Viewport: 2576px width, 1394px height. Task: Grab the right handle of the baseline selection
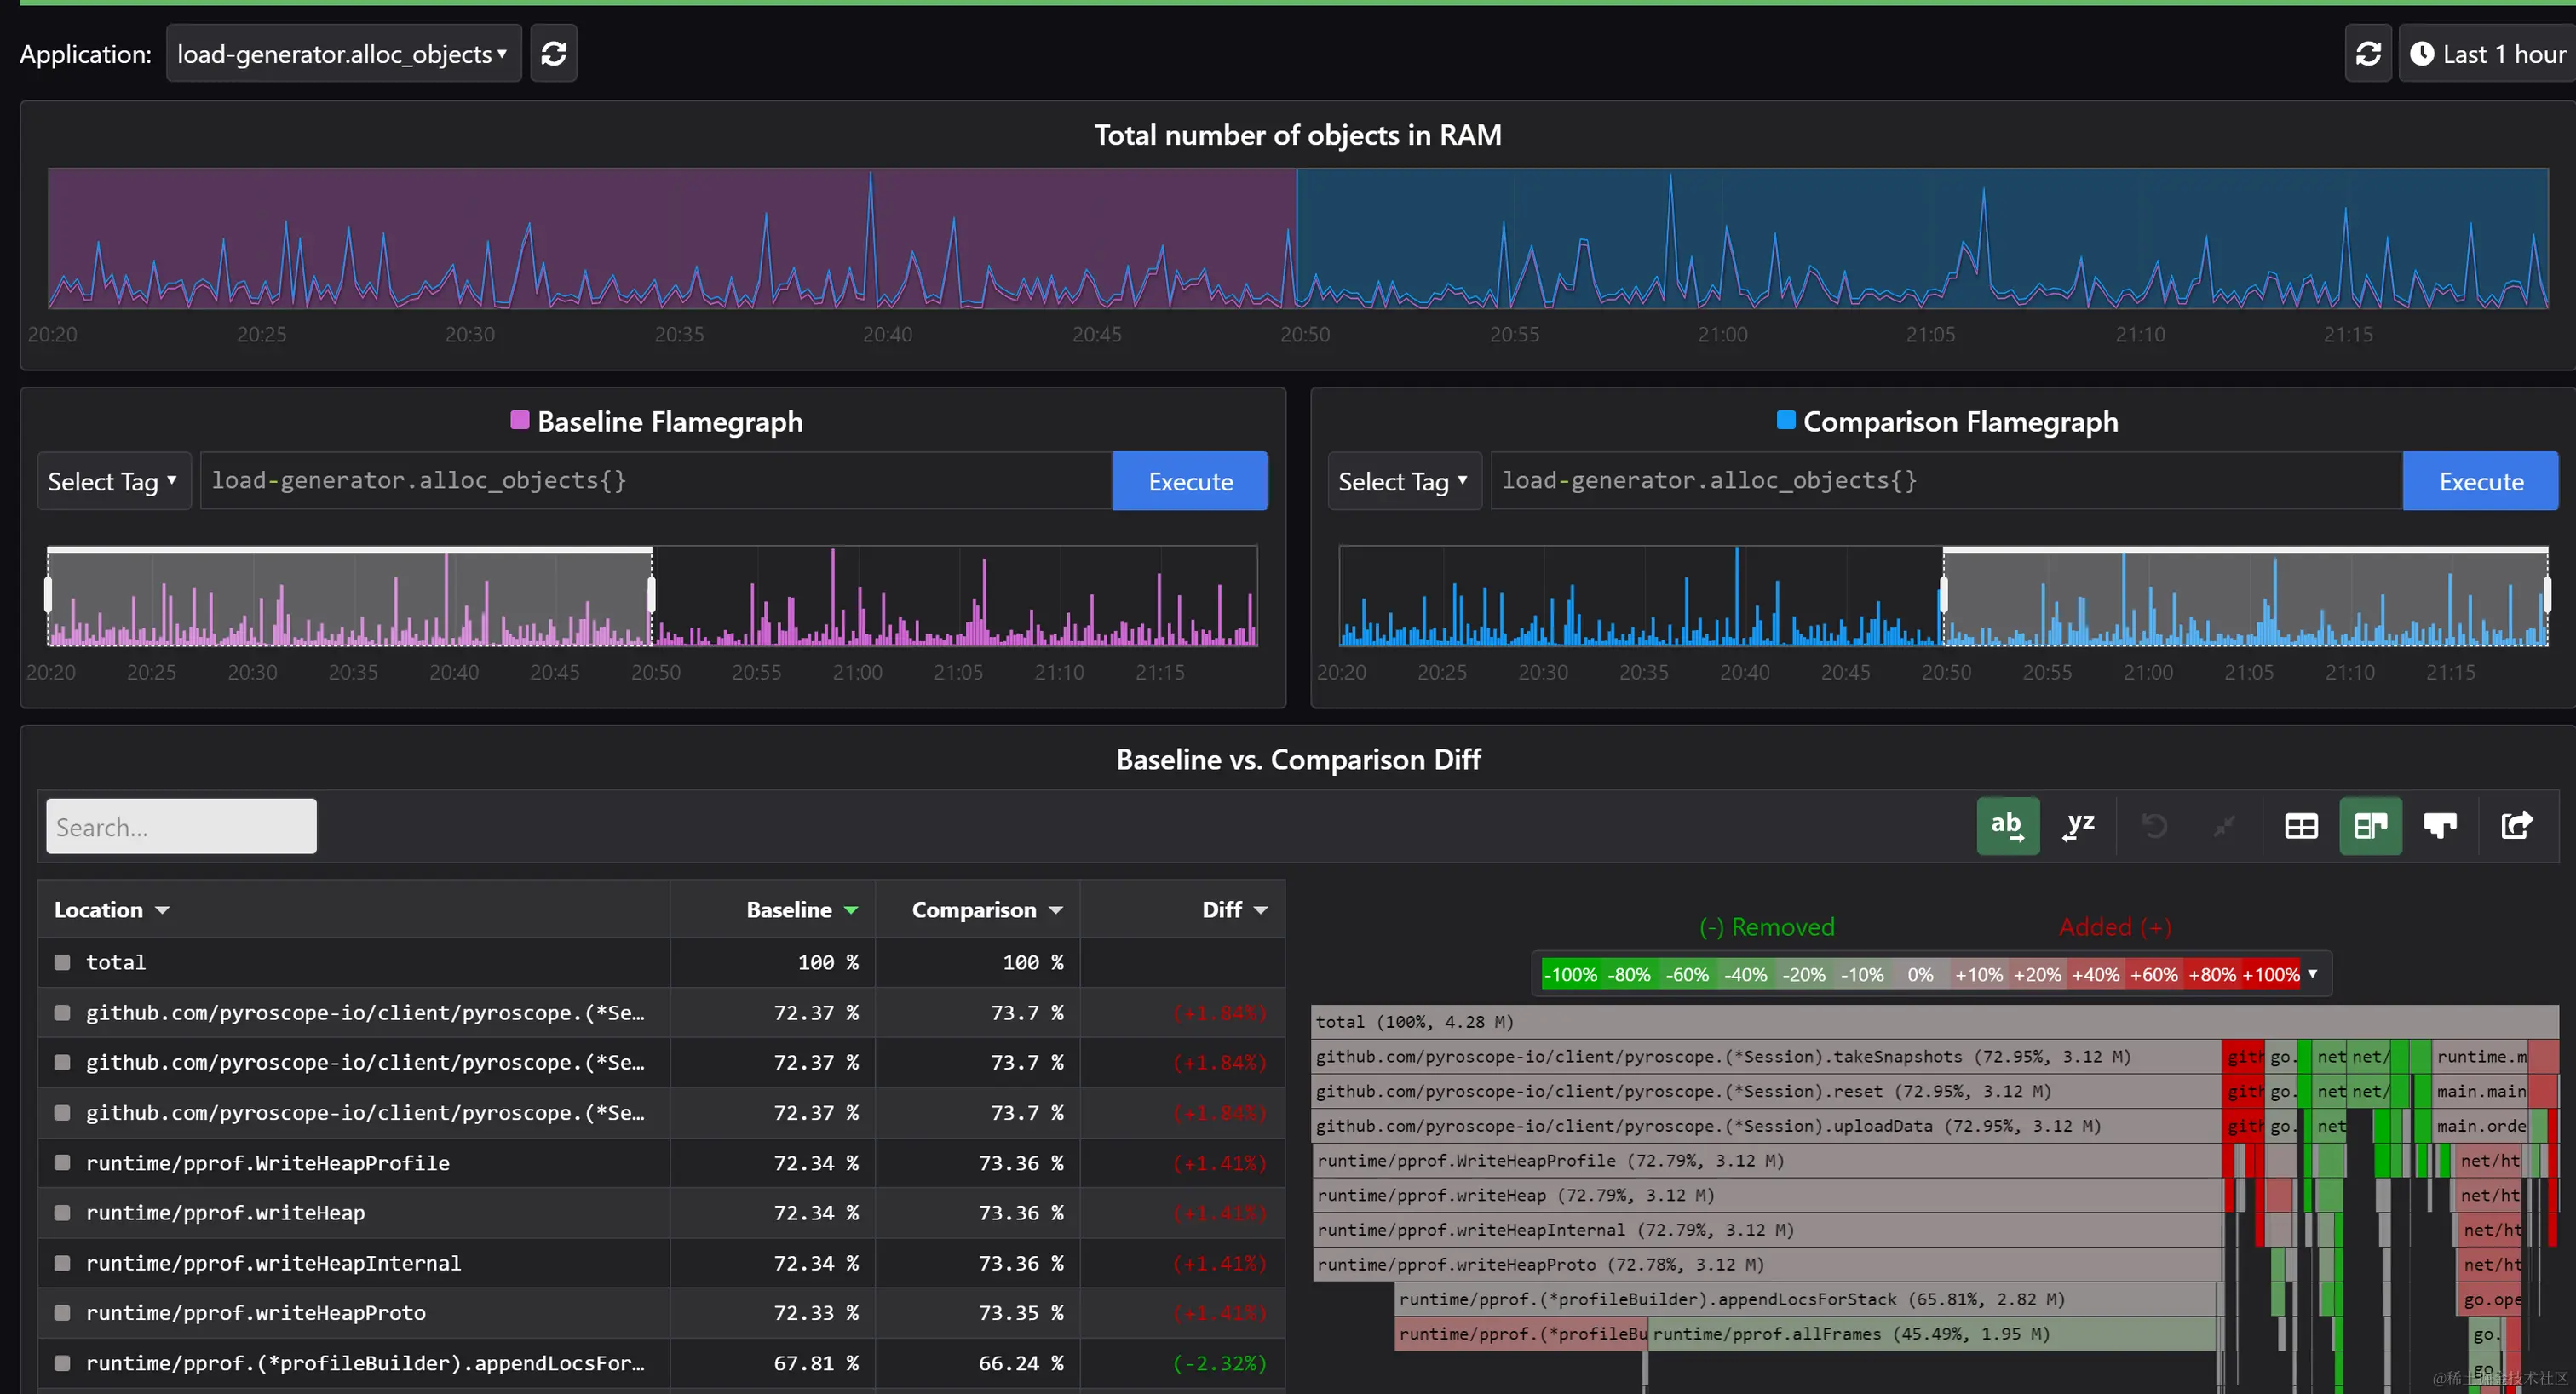tap(652, 595)
